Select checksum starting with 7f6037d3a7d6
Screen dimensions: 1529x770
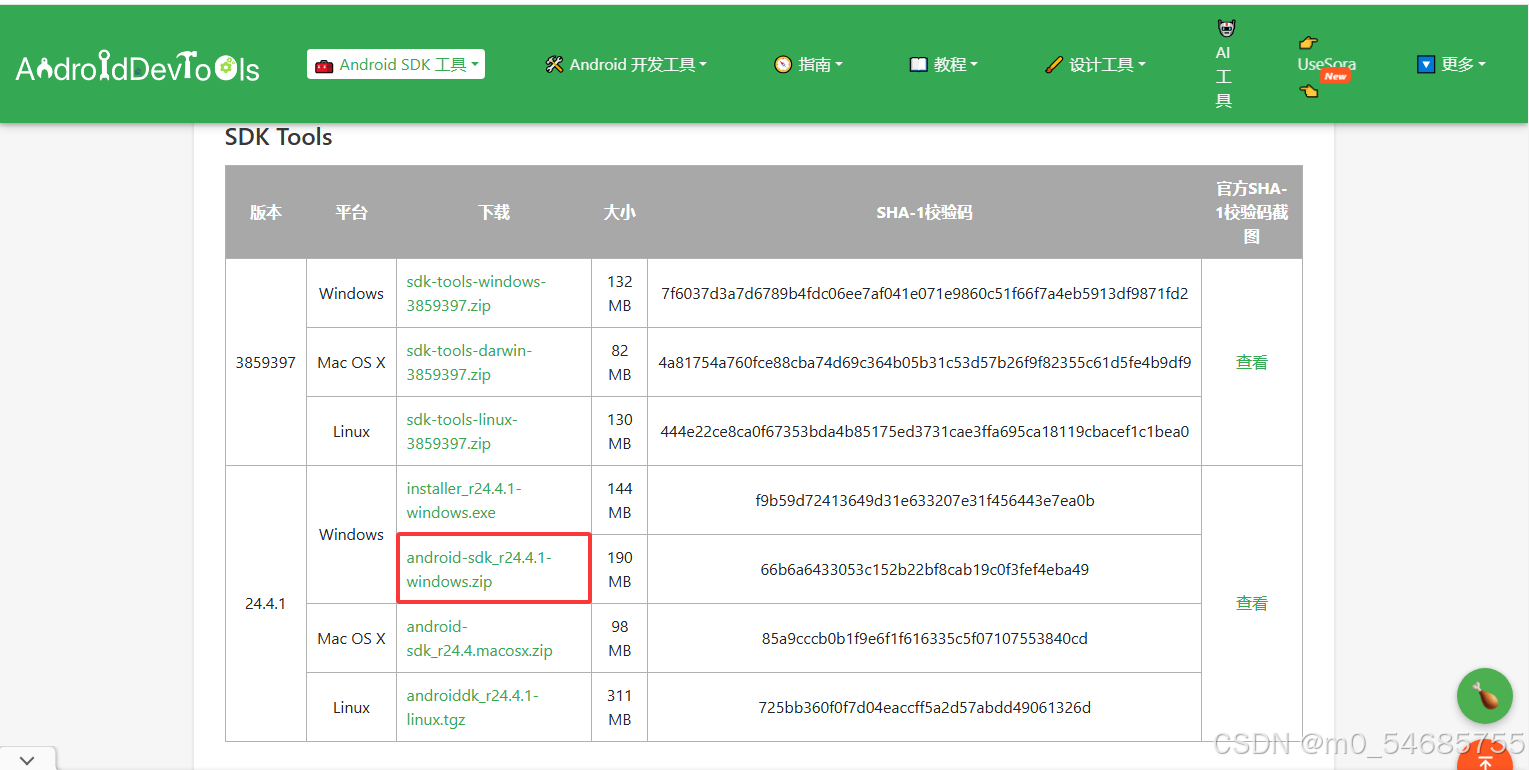click(925, 293)
